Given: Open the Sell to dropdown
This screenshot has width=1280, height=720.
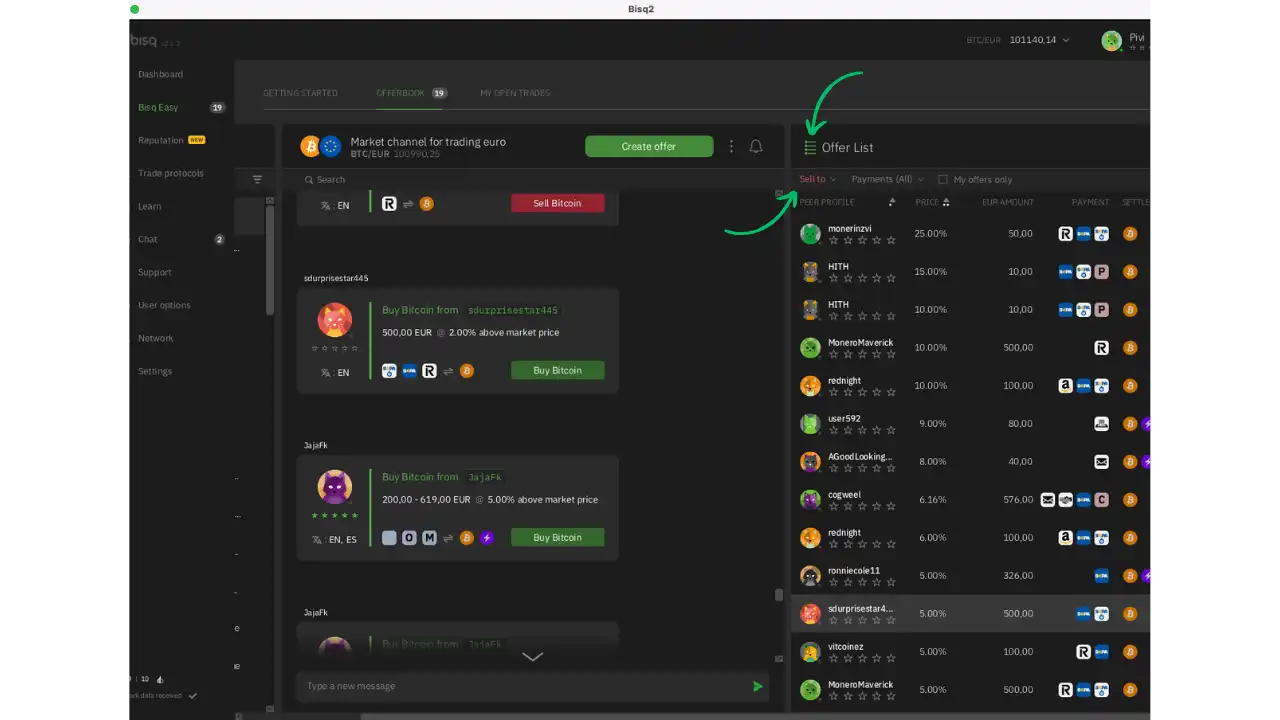Looking at the screenshot, I should tap(817, 180).
